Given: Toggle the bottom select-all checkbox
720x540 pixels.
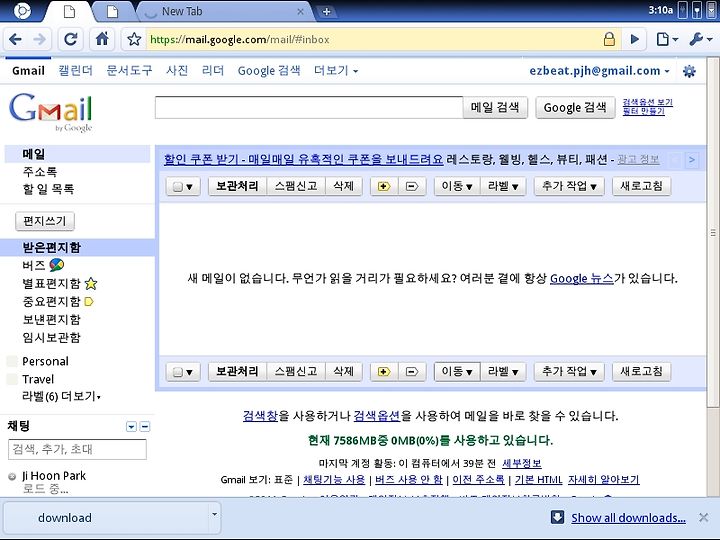Looking at the screenshot, I should (178, 372).
